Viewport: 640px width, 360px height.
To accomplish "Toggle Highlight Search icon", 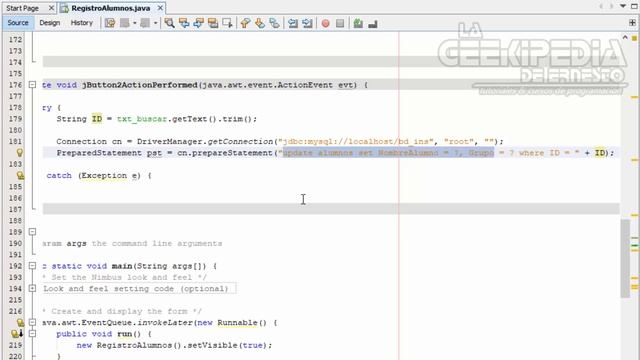I will coord(213,23).
